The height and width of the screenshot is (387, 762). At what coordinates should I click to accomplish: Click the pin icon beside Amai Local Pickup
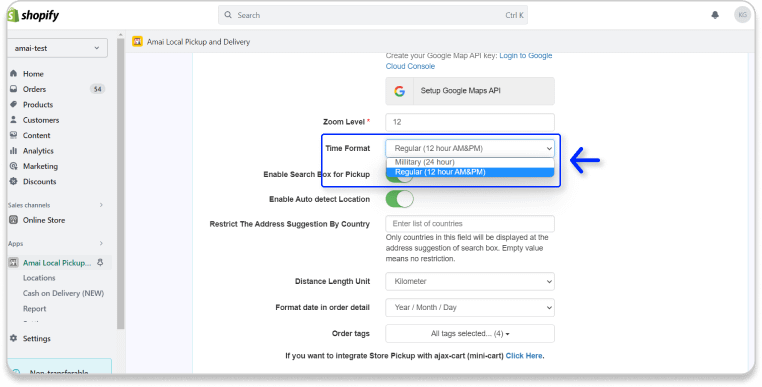coord(100,263)
